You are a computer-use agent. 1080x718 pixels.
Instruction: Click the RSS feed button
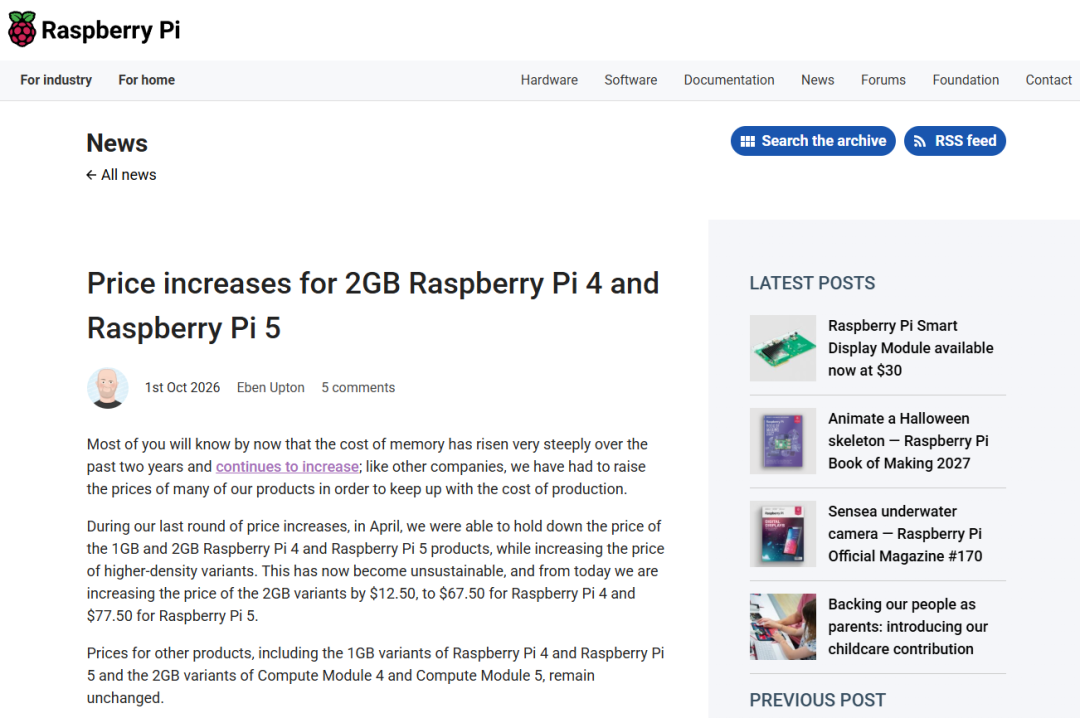click(x=955, y=141)
